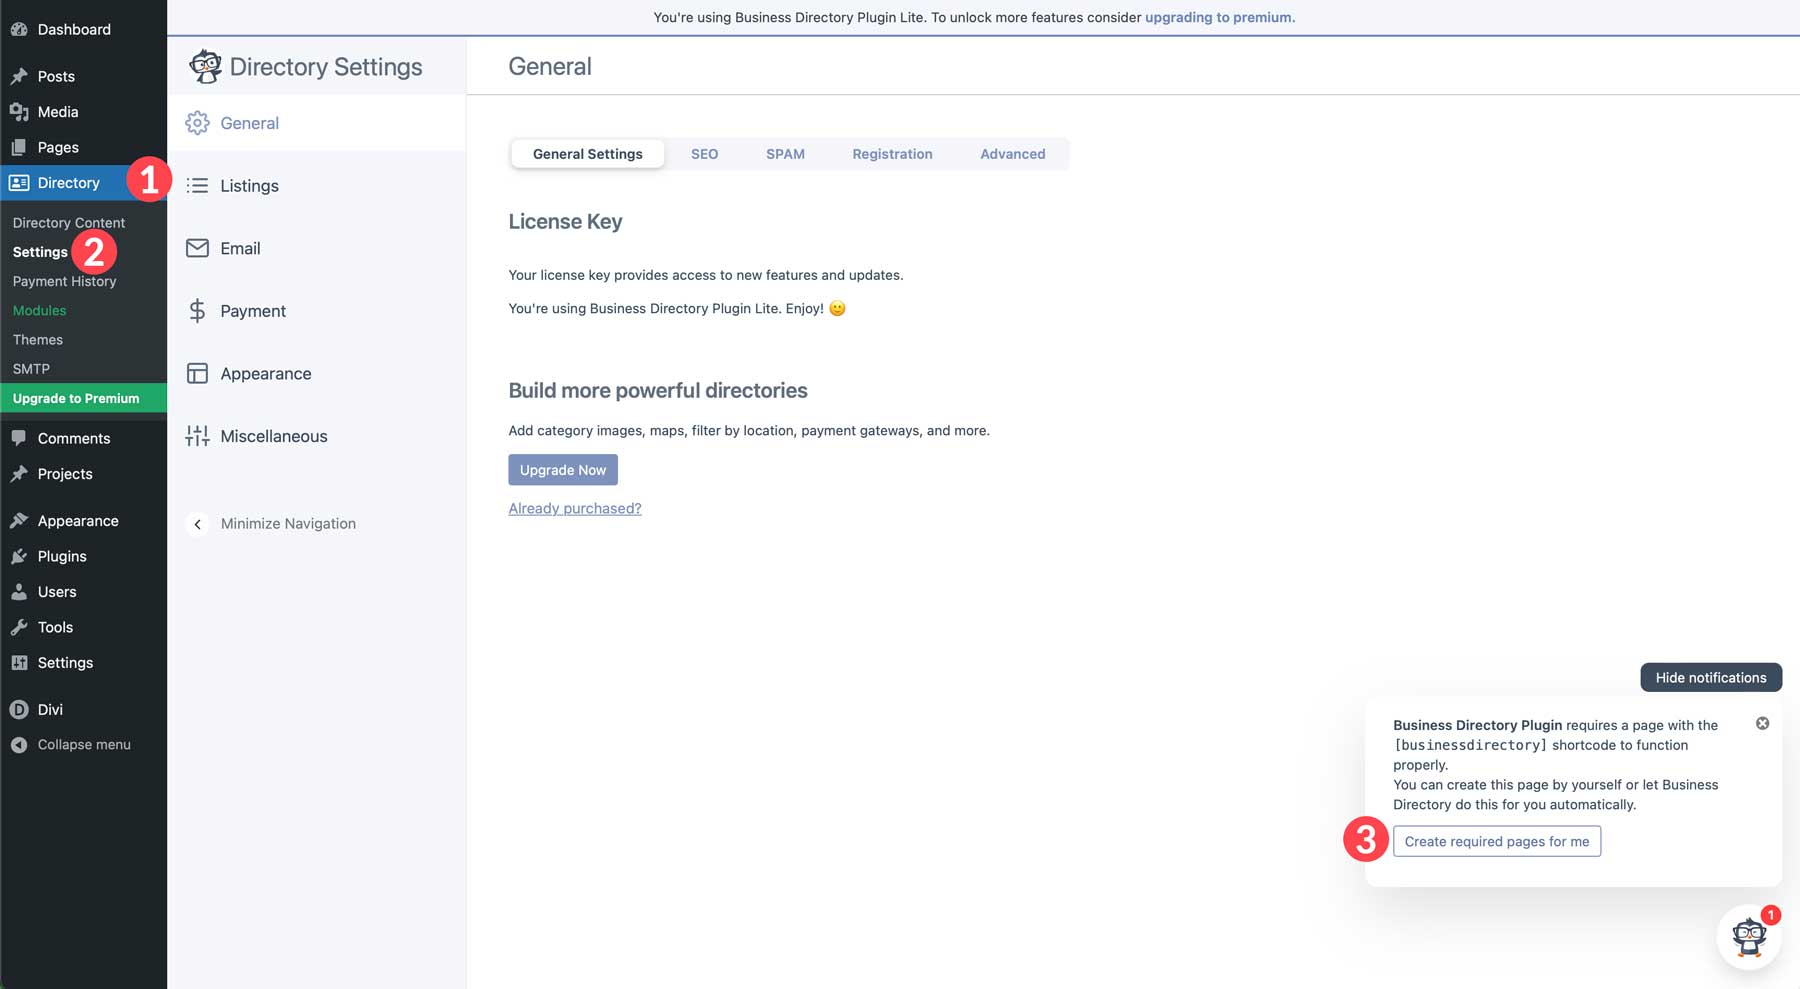
Task: Open the Listings settings section
Action: 249,185
